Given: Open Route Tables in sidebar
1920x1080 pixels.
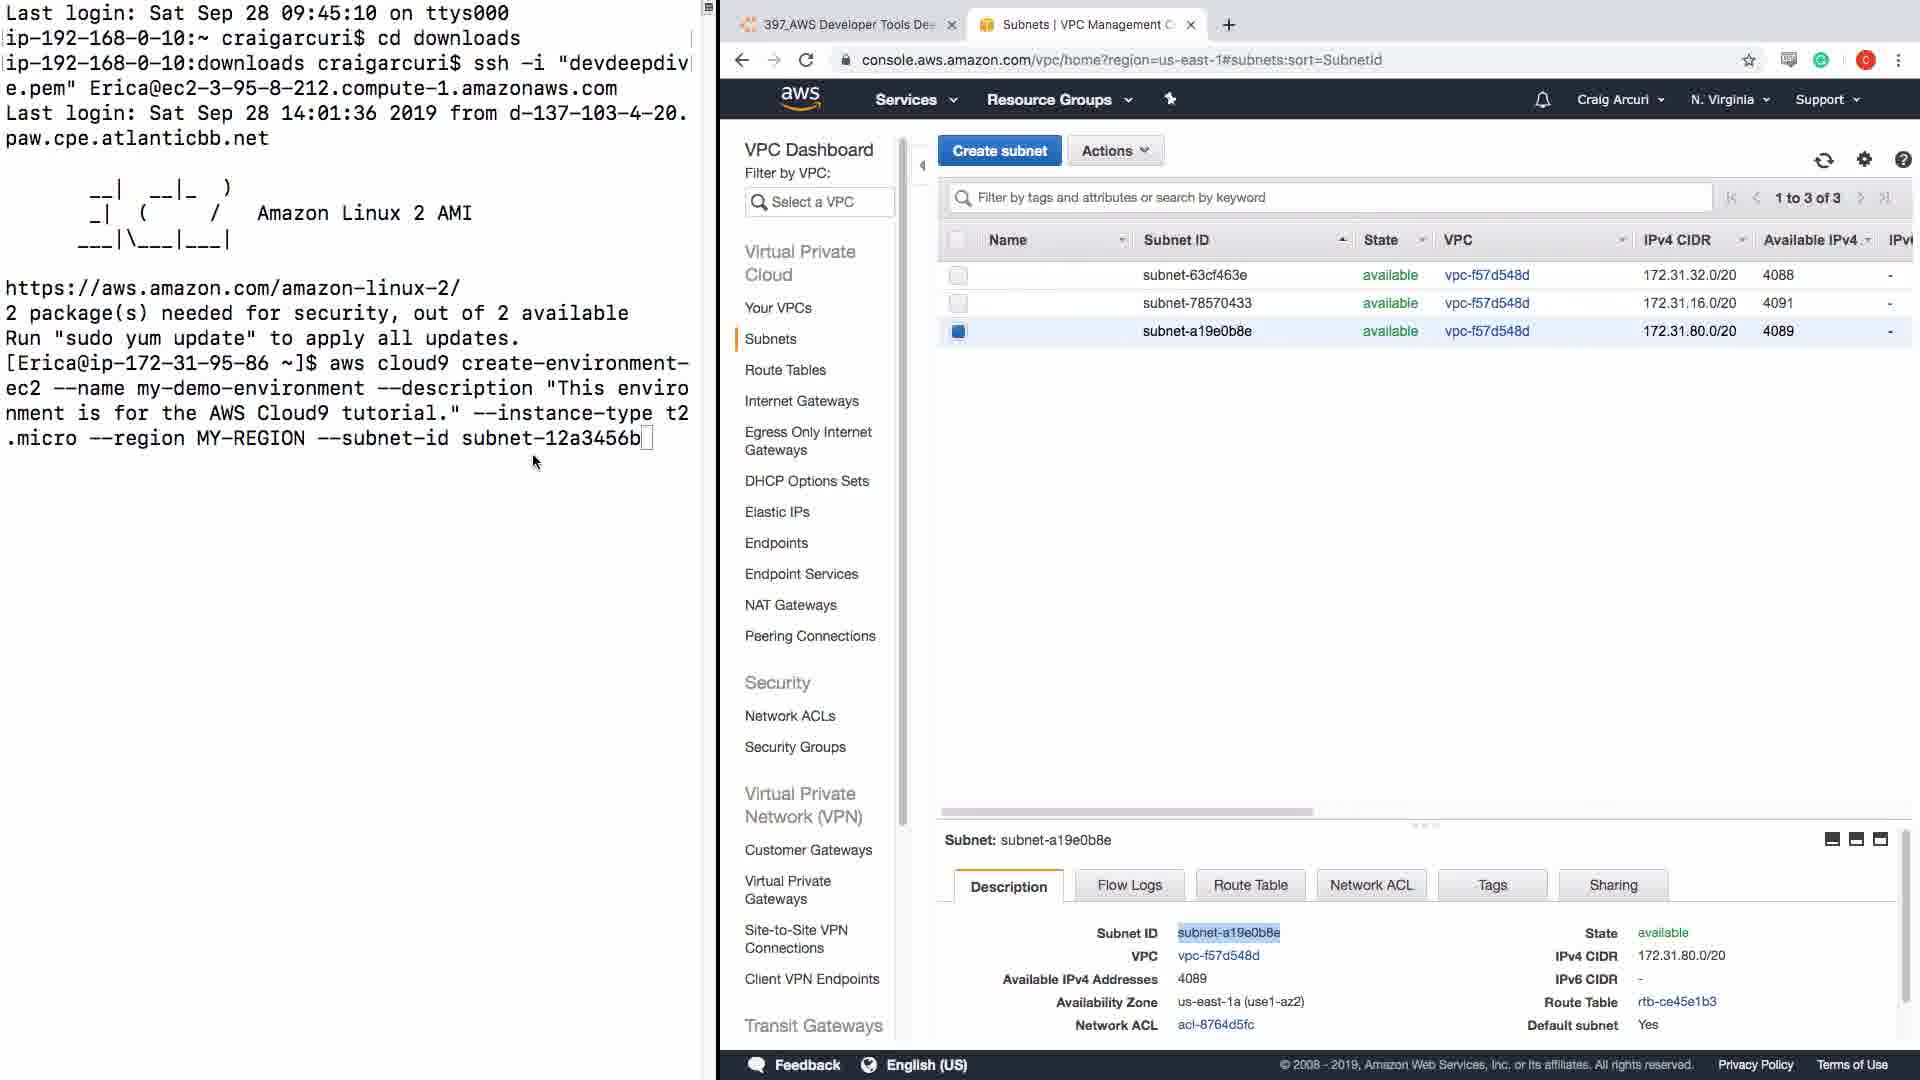Looking at the screenshot, I should coord(785,370).
